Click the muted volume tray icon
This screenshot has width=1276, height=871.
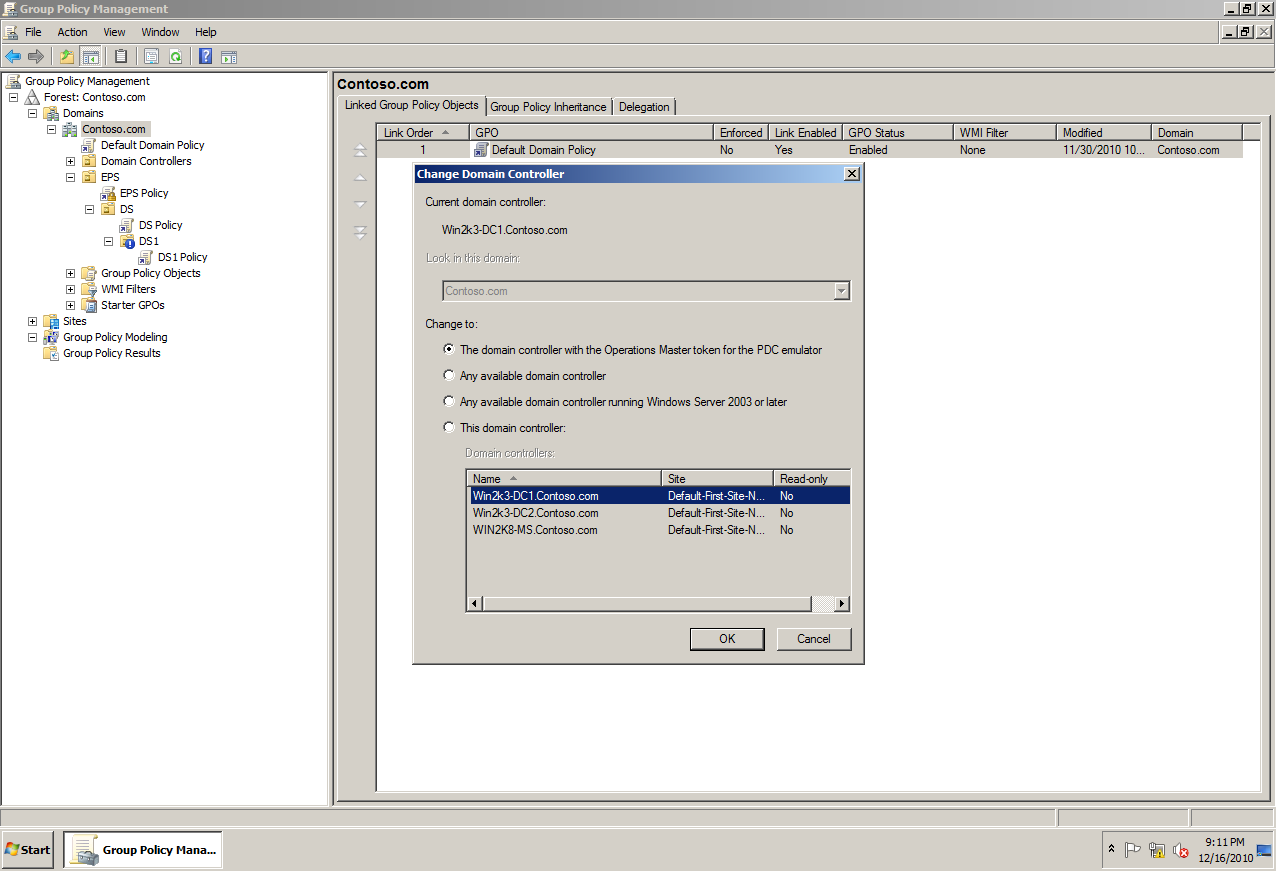[x=1181, y=850]
